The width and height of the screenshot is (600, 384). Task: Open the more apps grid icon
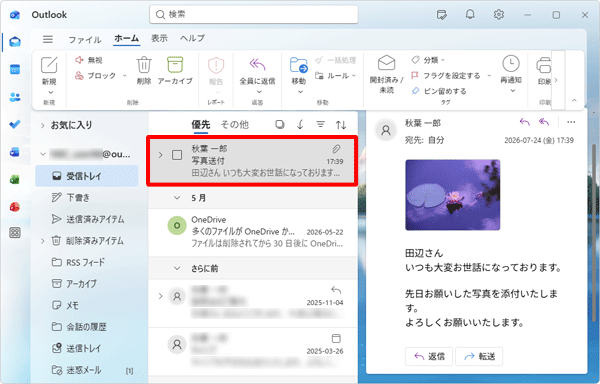tap(15, 233)
